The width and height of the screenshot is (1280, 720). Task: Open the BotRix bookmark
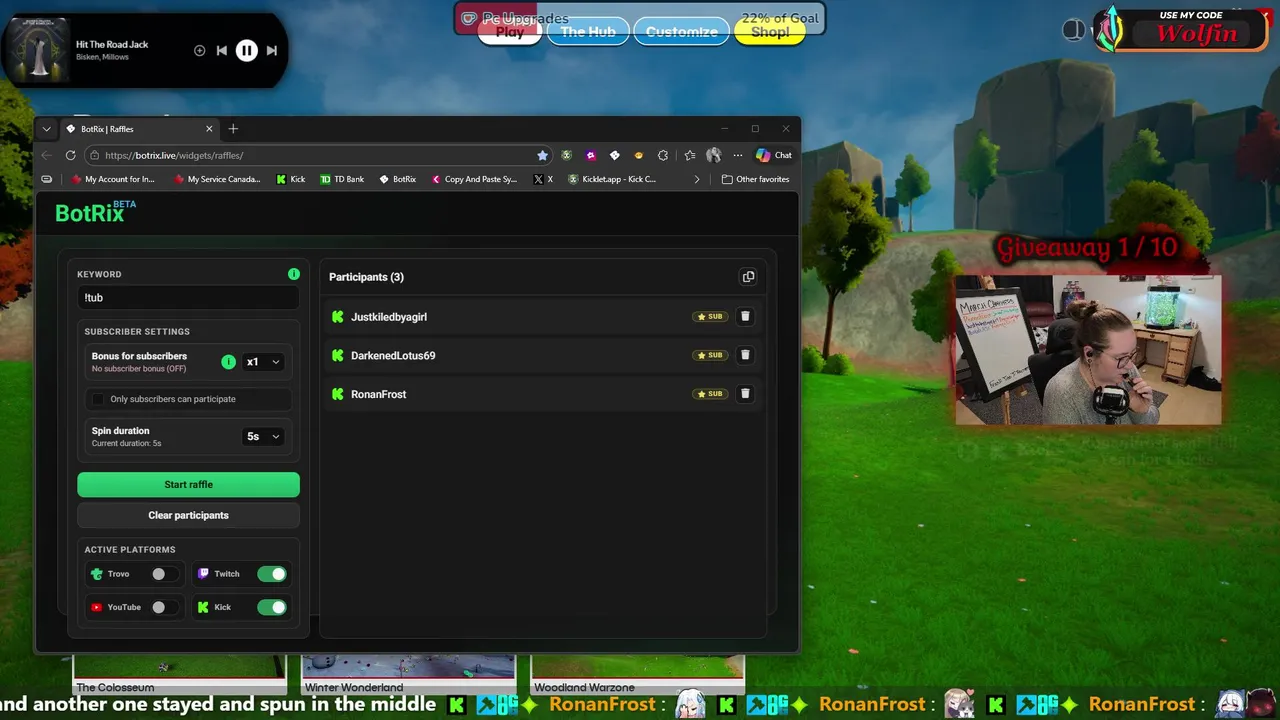point(397,179)
